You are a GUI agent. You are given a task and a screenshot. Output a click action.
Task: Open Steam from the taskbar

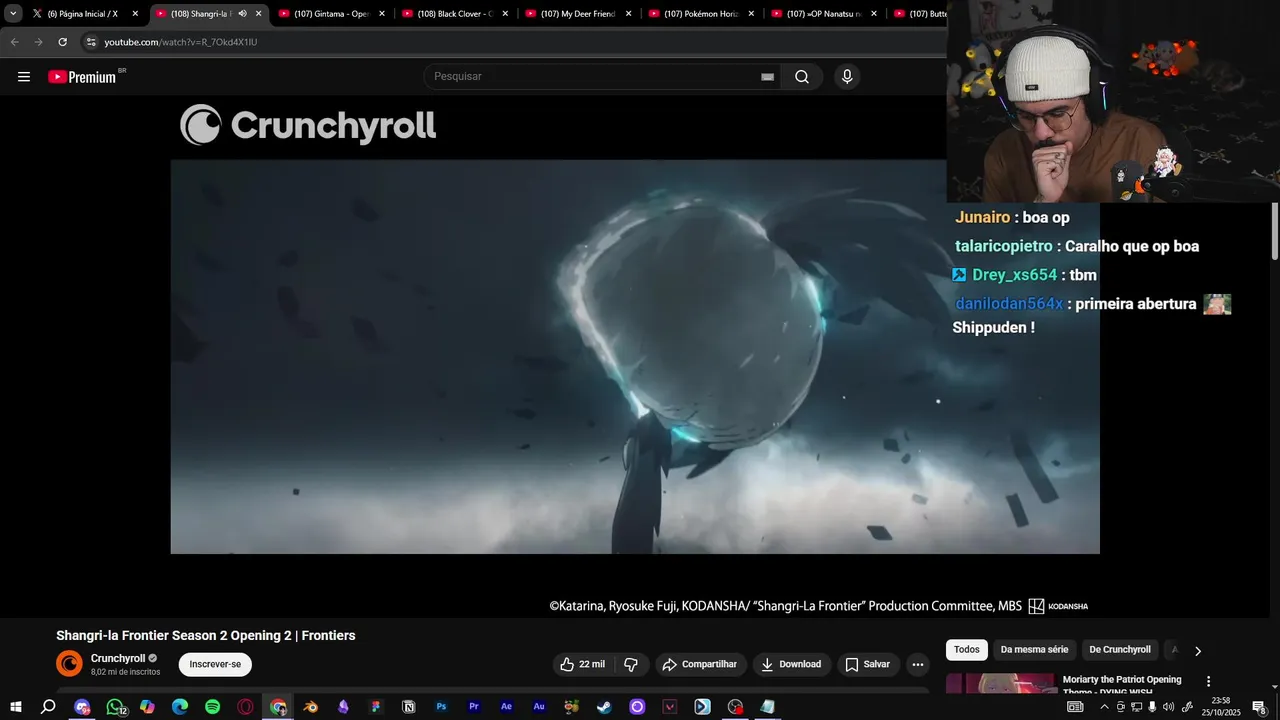[604, 707]
